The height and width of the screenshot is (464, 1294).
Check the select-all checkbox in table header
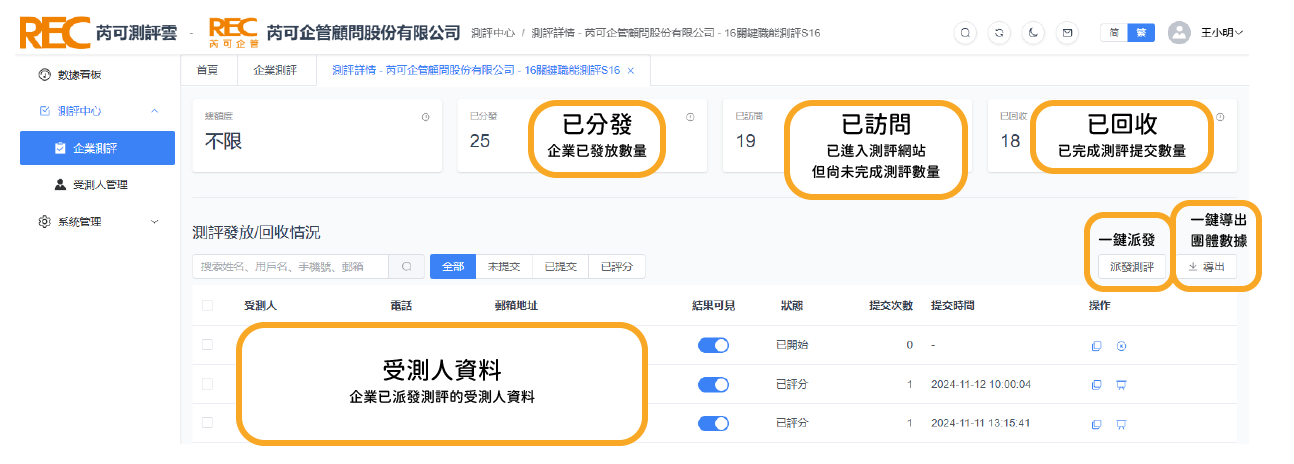(208, 306)
